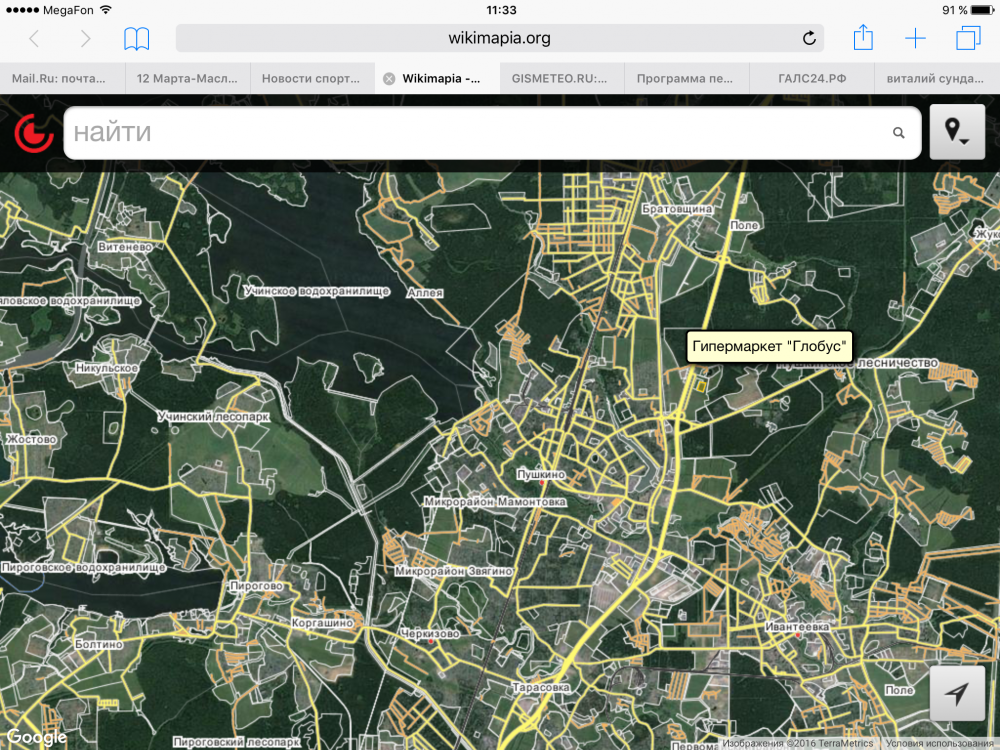Screen dimensions: 1000x750
Task: Tap the wikimapia.org address bar
Action: (x=499, y=39)
